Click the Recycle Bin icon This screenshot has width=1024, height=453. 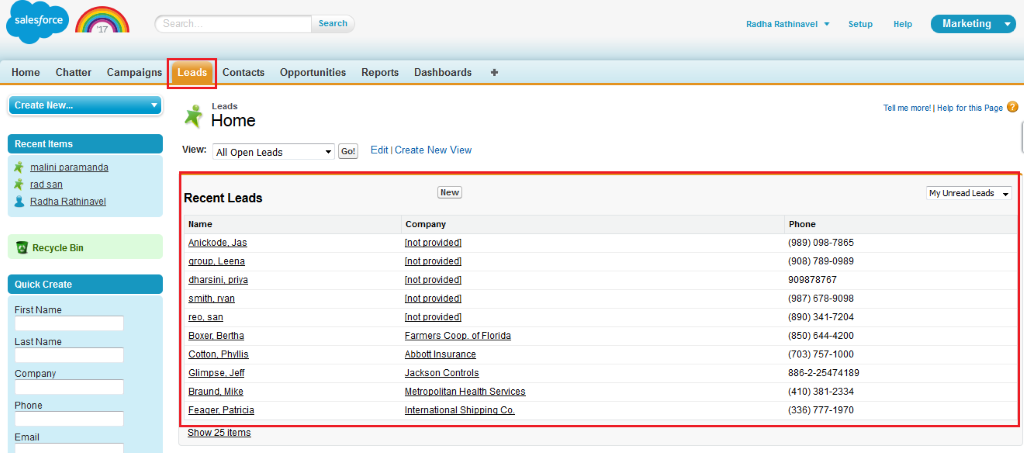pos(22,247)
